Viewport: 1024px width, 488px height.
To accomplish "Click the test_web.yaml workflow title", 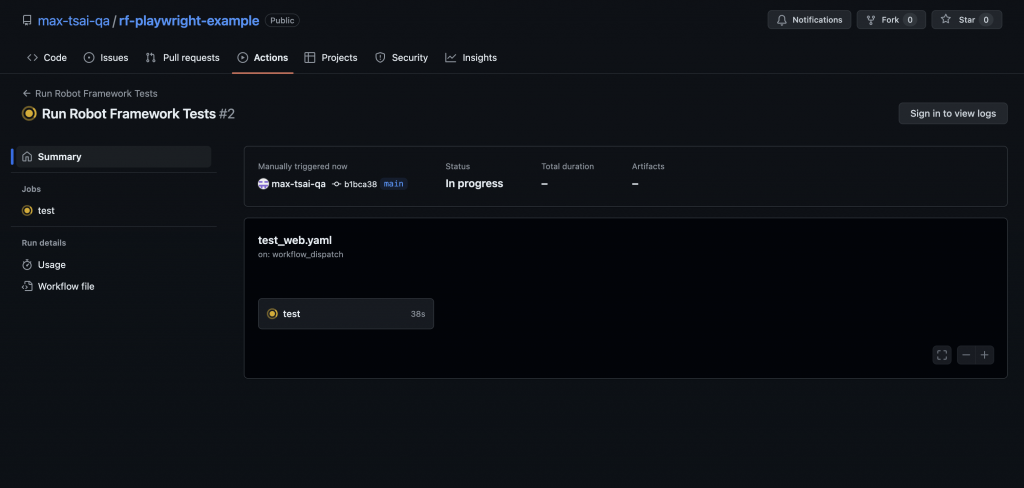I will pos(295,240).
